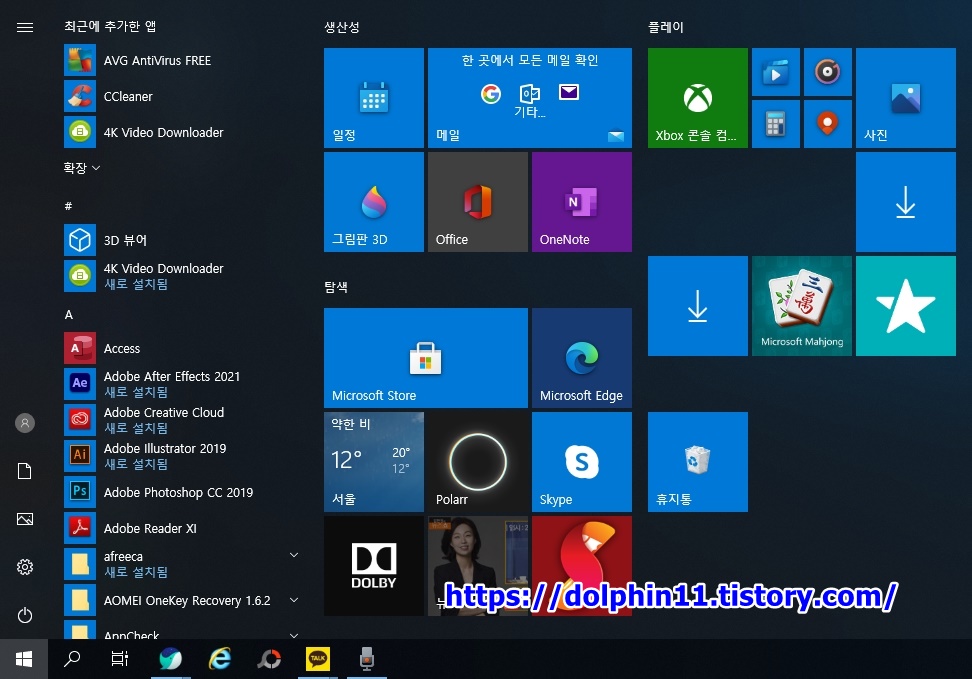
Task: Open 4K Video Downloader marked 새로 설치됨
Action: 180,276
